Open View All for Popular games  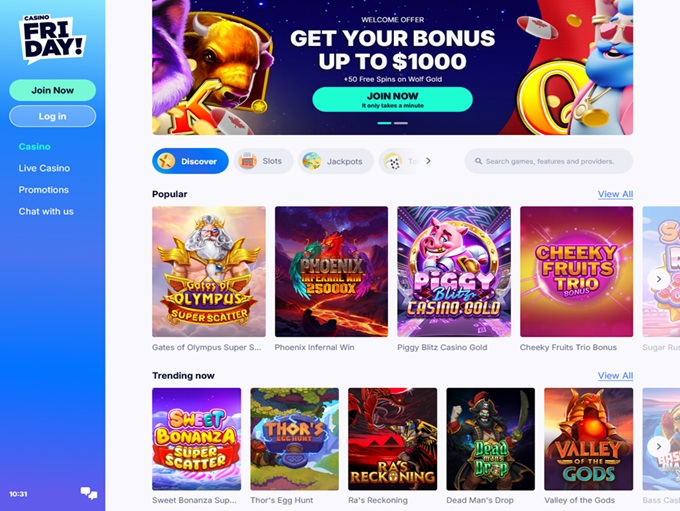tap(615, 194)
